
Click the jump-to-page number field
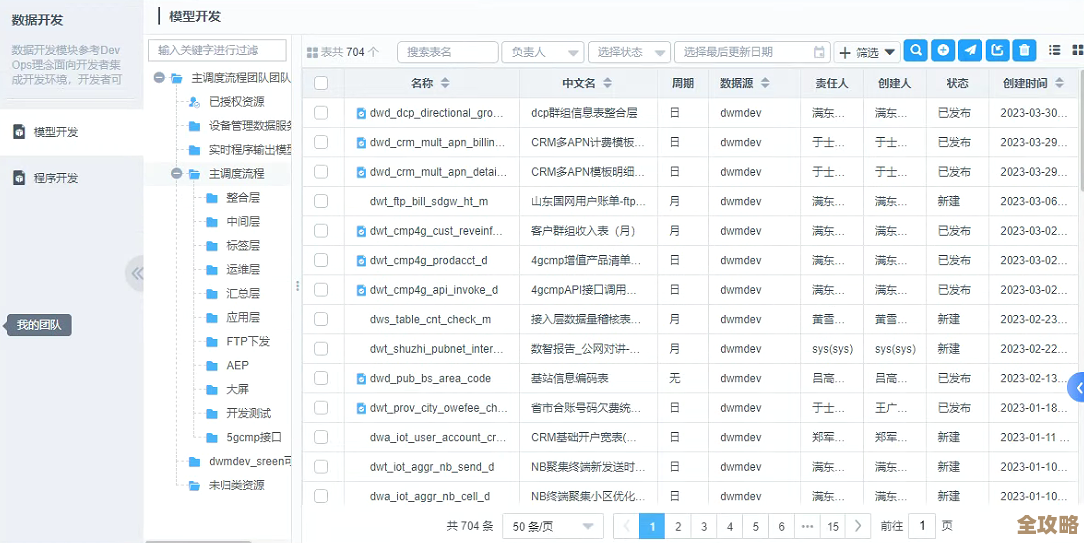[922, 526]
